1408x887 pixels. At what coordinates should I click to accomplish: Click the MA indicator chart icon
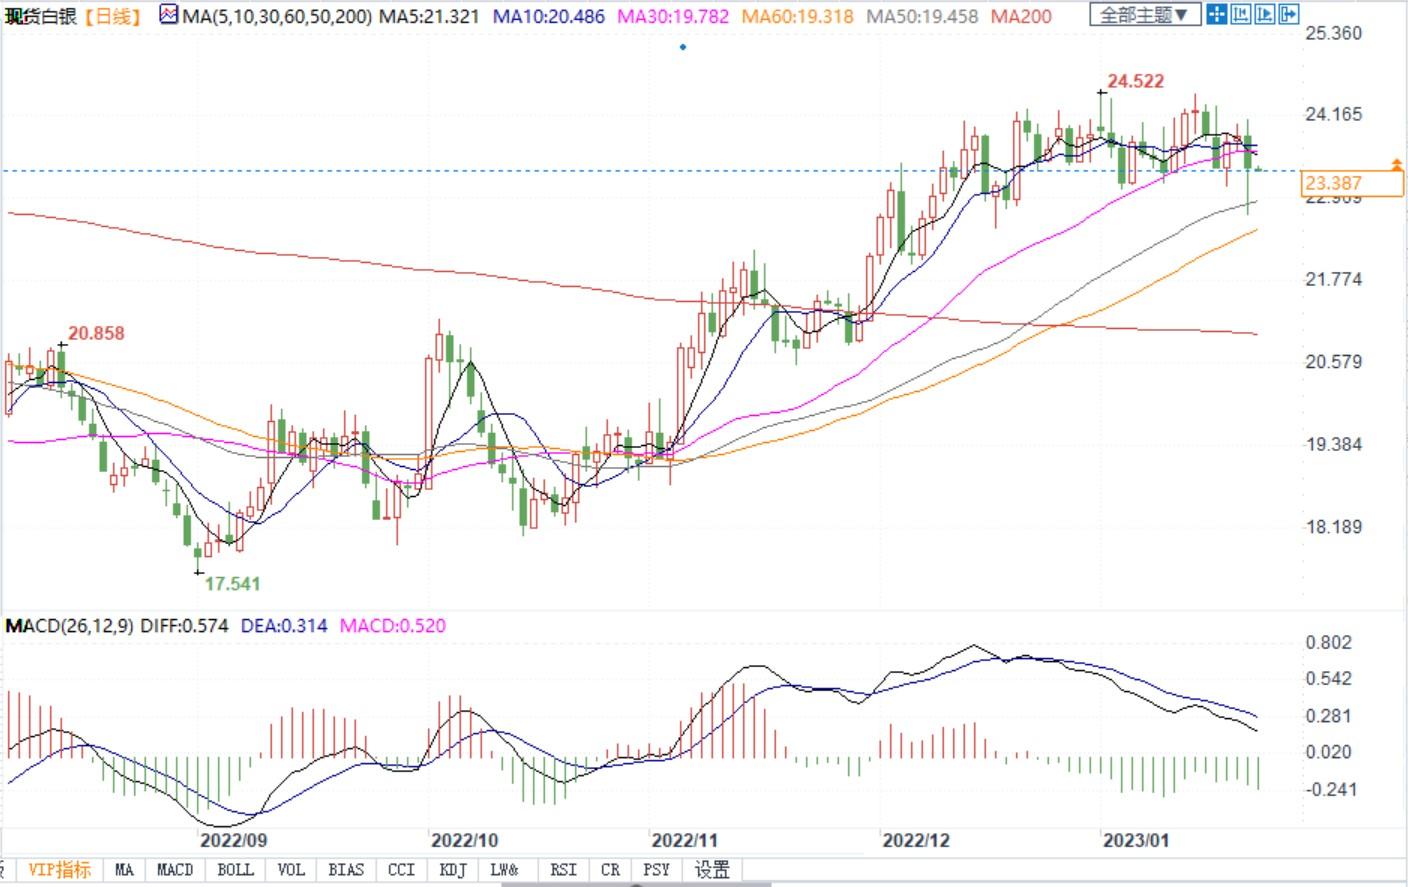[168, 16]
